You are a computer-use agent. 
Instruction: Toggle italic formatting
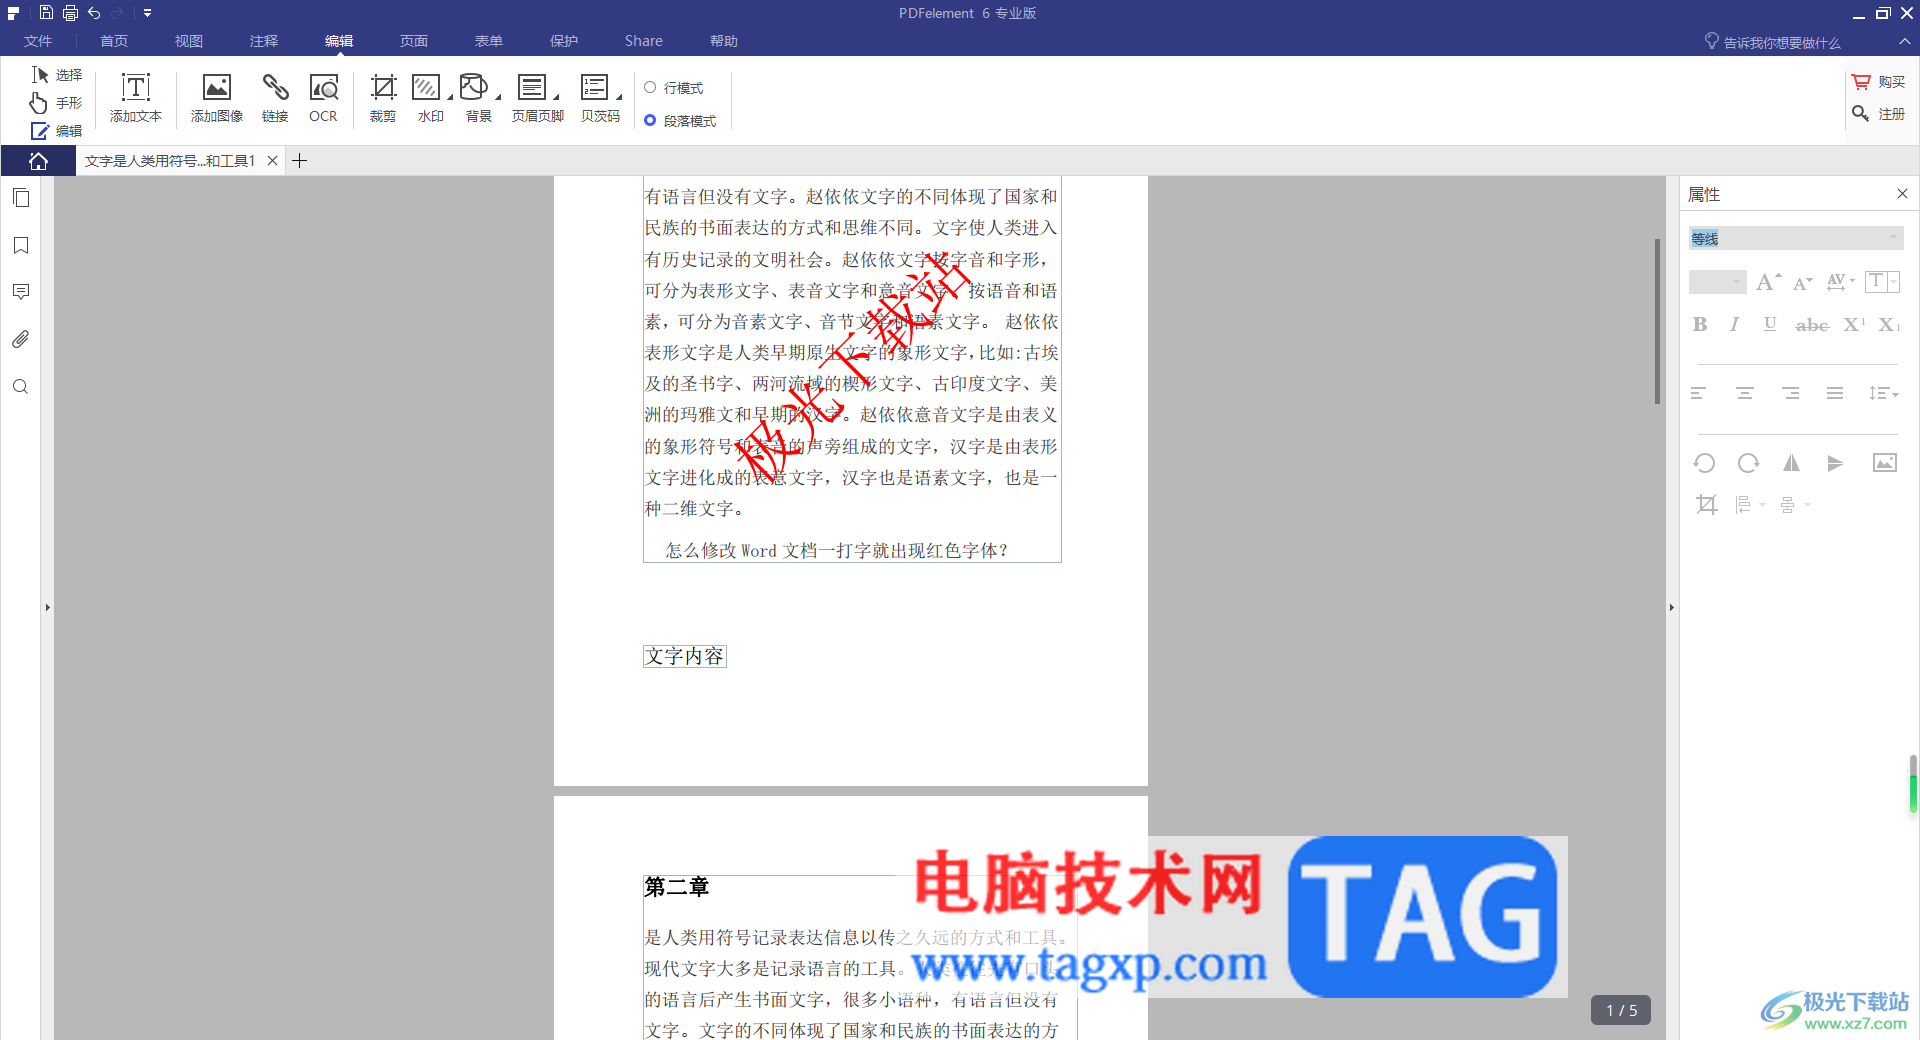(x=1735, y=324)
